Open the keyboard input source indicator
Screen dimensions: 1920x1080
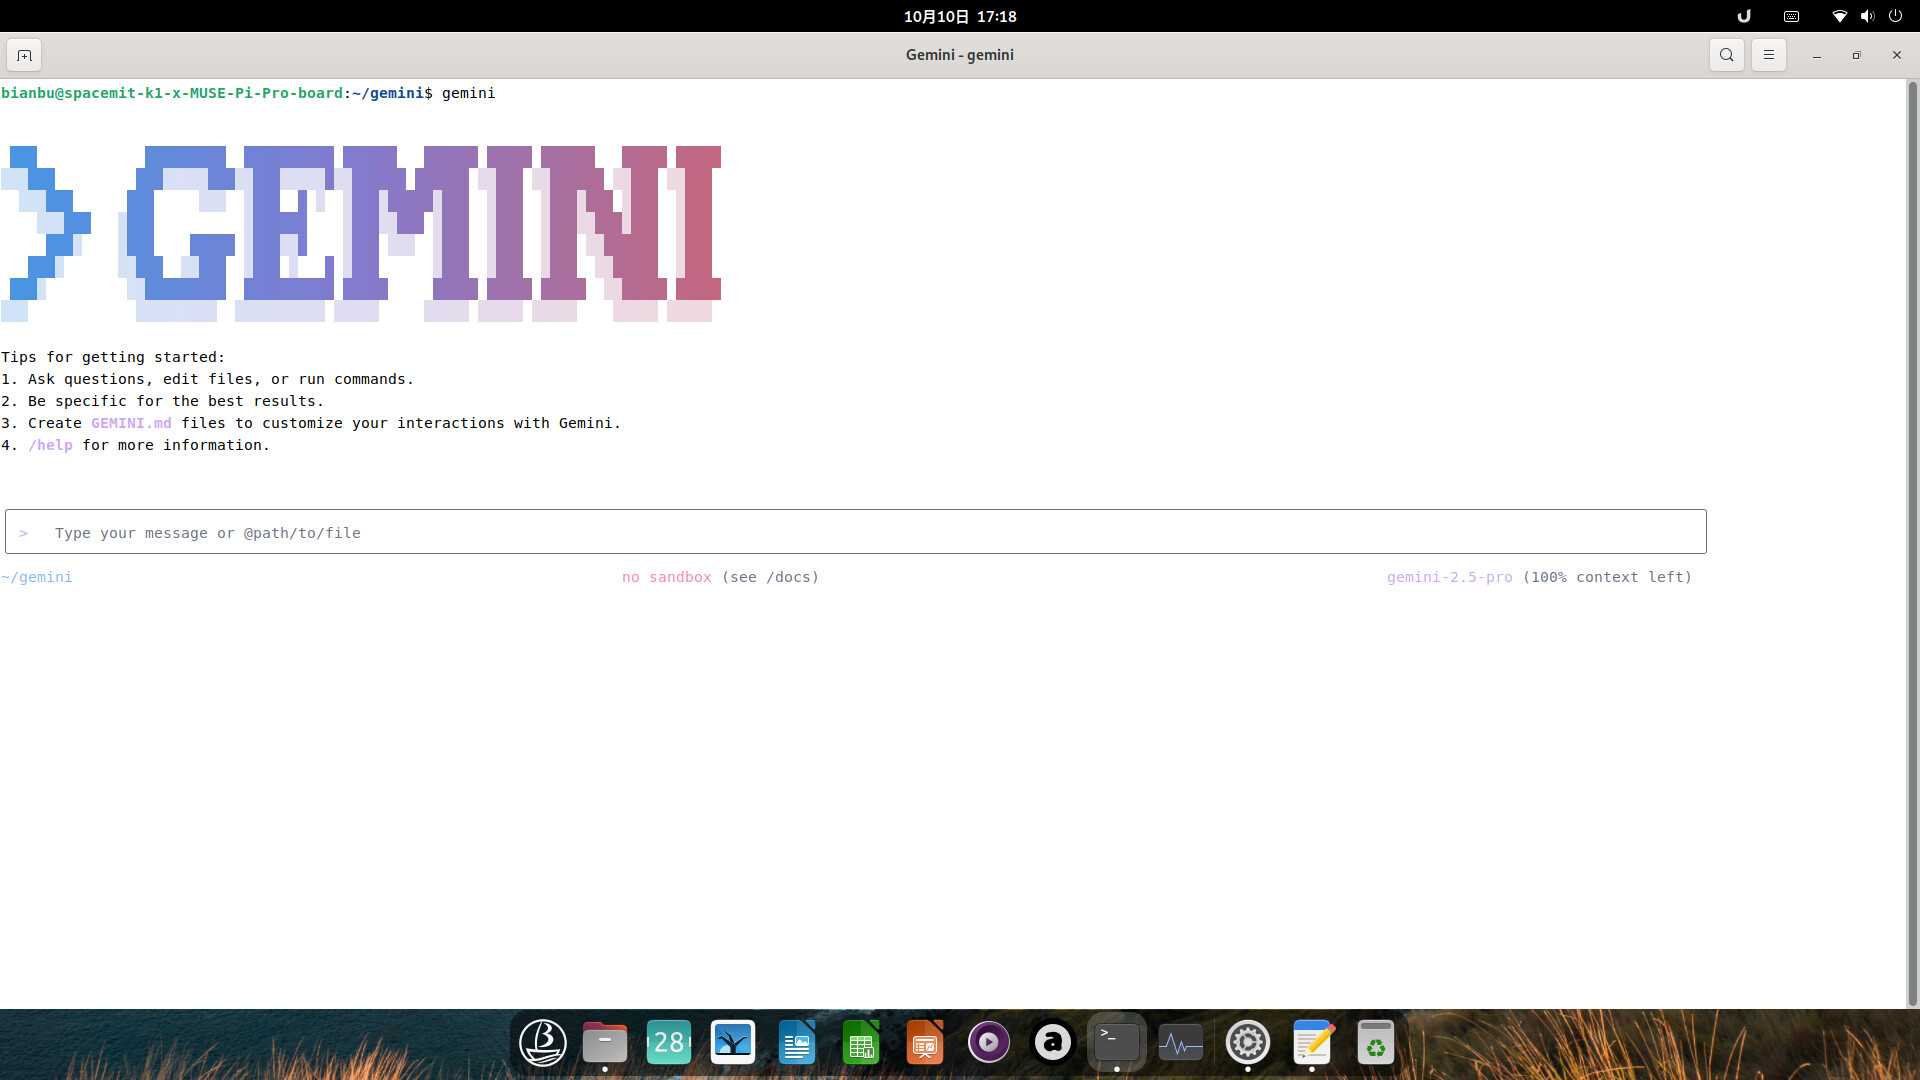pos(1791,16)
